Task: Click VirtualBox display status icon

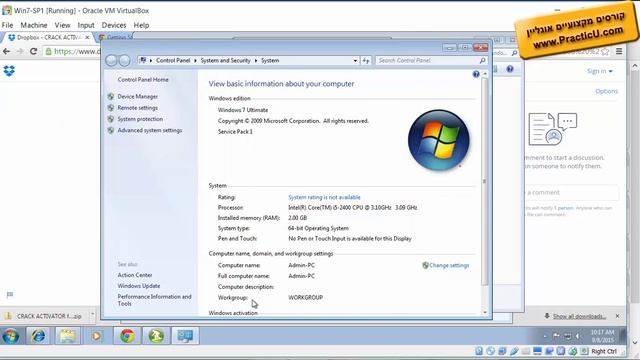Action: (537, 351)
